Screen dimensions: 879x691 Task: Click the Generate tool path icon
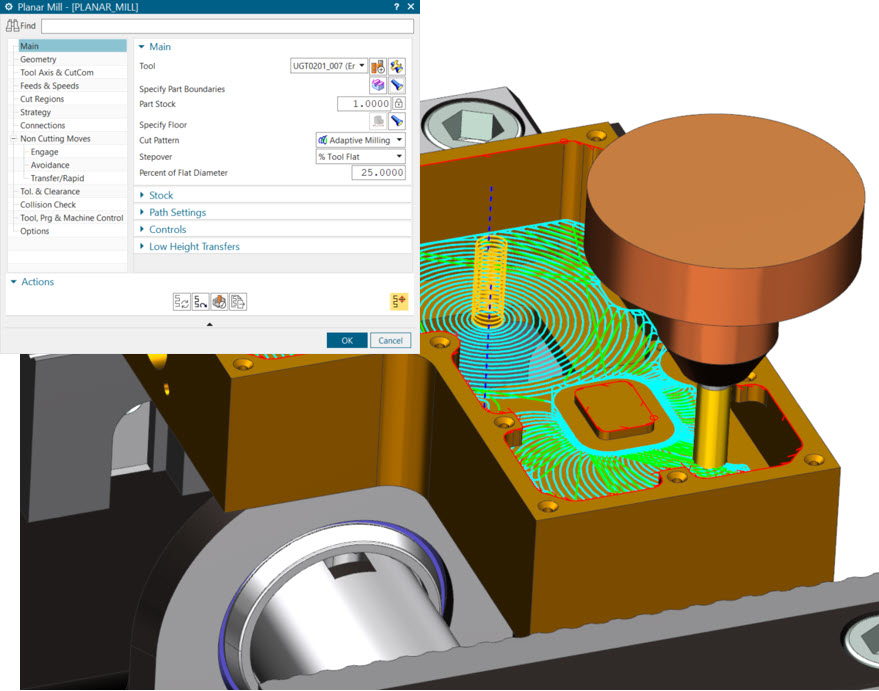coord(181,301)
